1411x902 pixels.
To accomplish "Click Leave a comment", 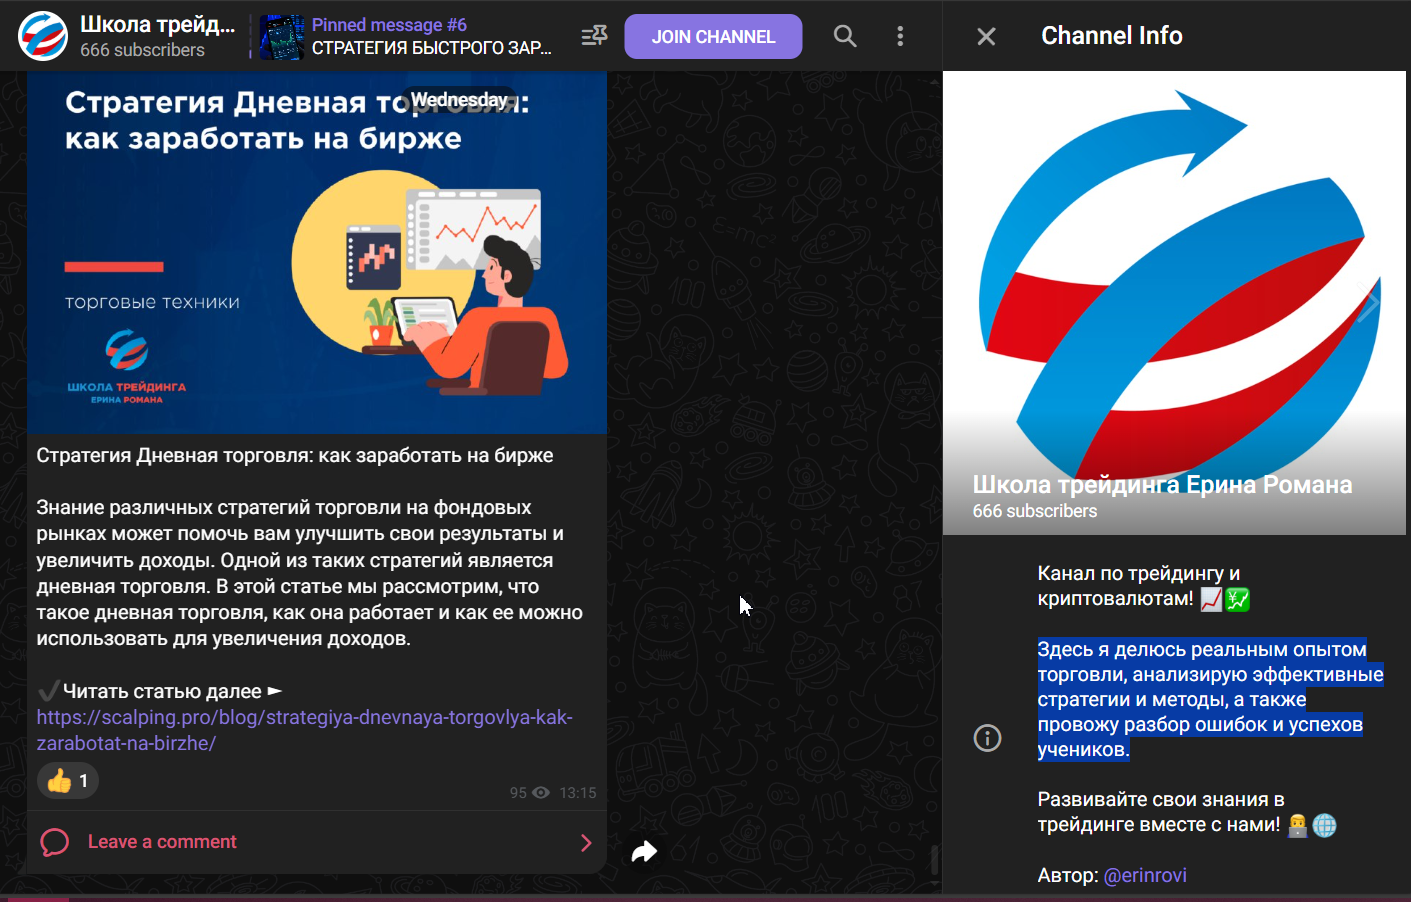I will pos(162,842).
